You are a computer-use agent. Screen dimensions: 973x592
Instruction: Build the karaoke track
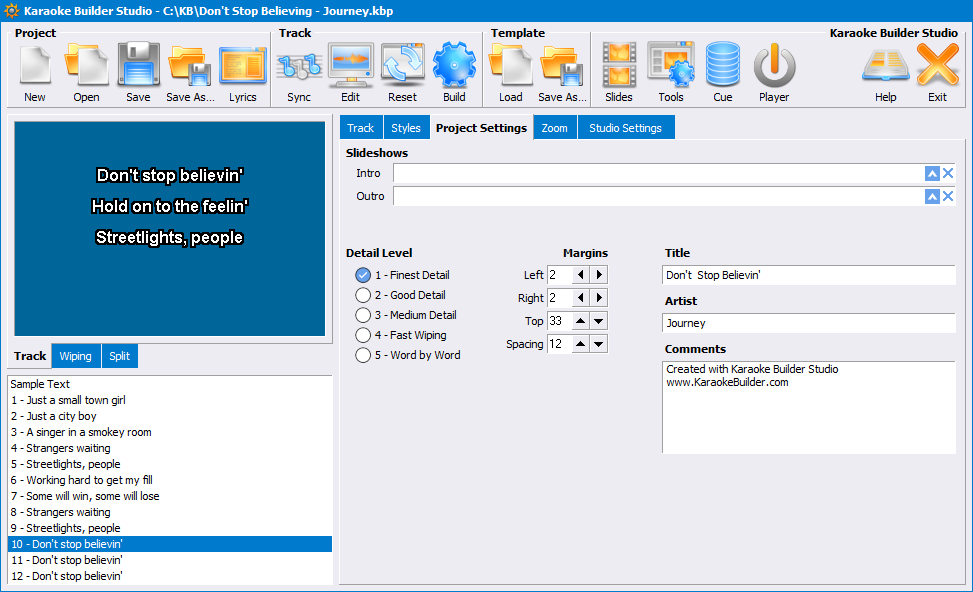[454, 72]
